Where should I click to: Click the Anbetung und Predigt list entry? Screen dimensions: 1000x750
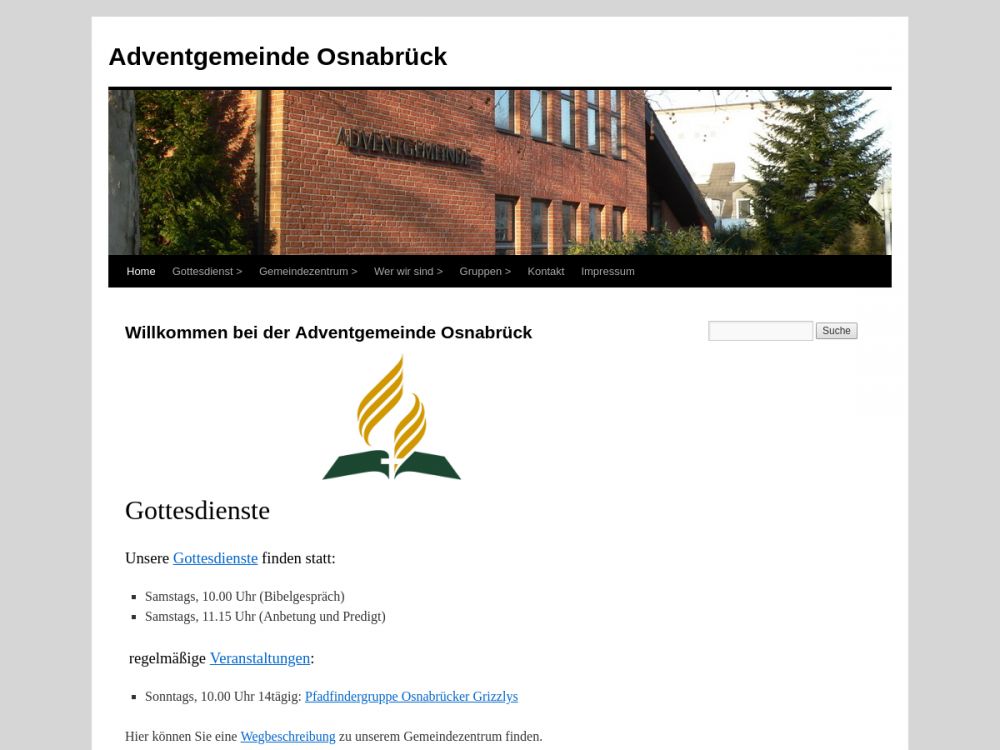[x=265, y=616]
